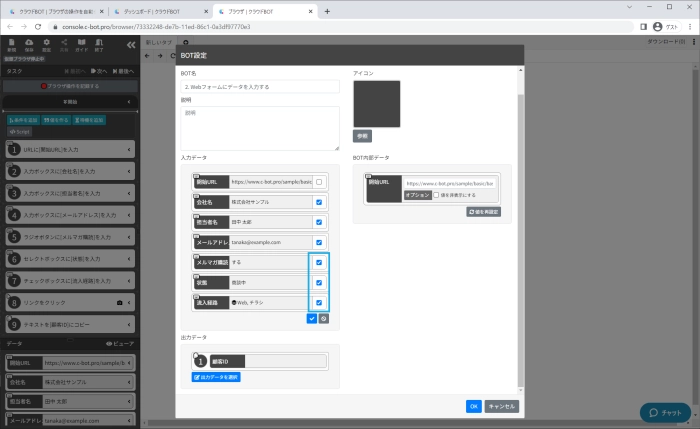This screenshot has height=429, width=700.
Task: Click the 保存 cloud icon in sidebar toolbar
Action: click(x=29, y=44)
